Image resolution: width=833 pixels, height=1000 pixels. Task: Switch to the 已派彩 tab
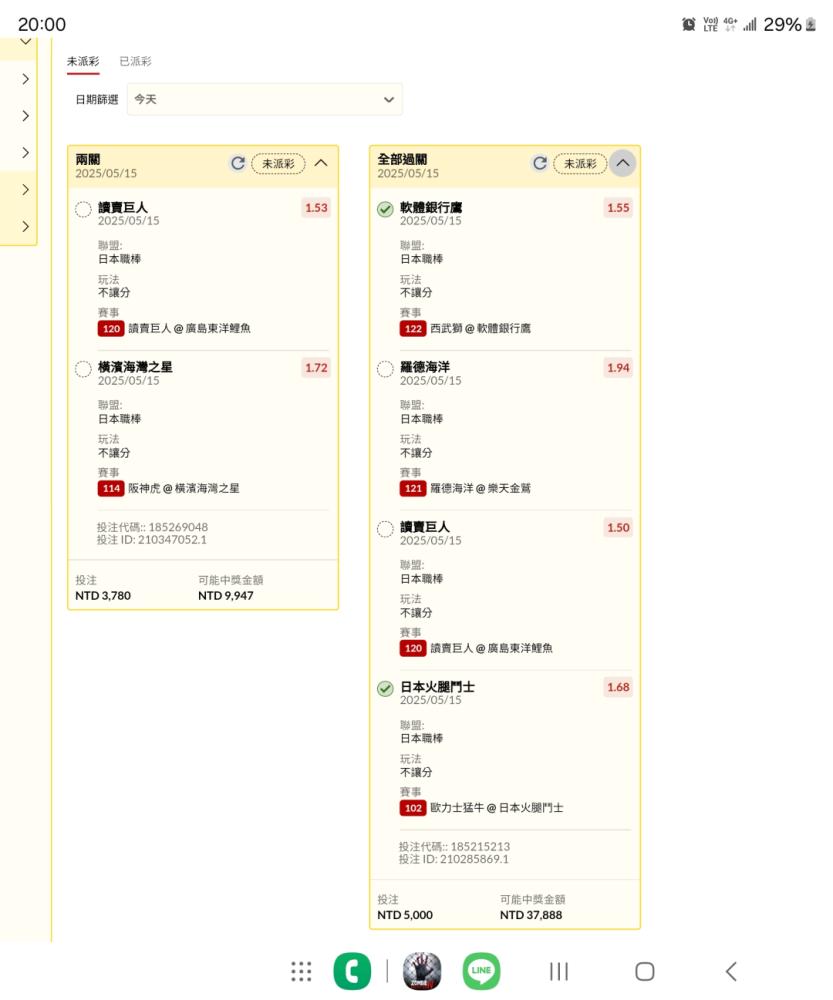[135, 61]
